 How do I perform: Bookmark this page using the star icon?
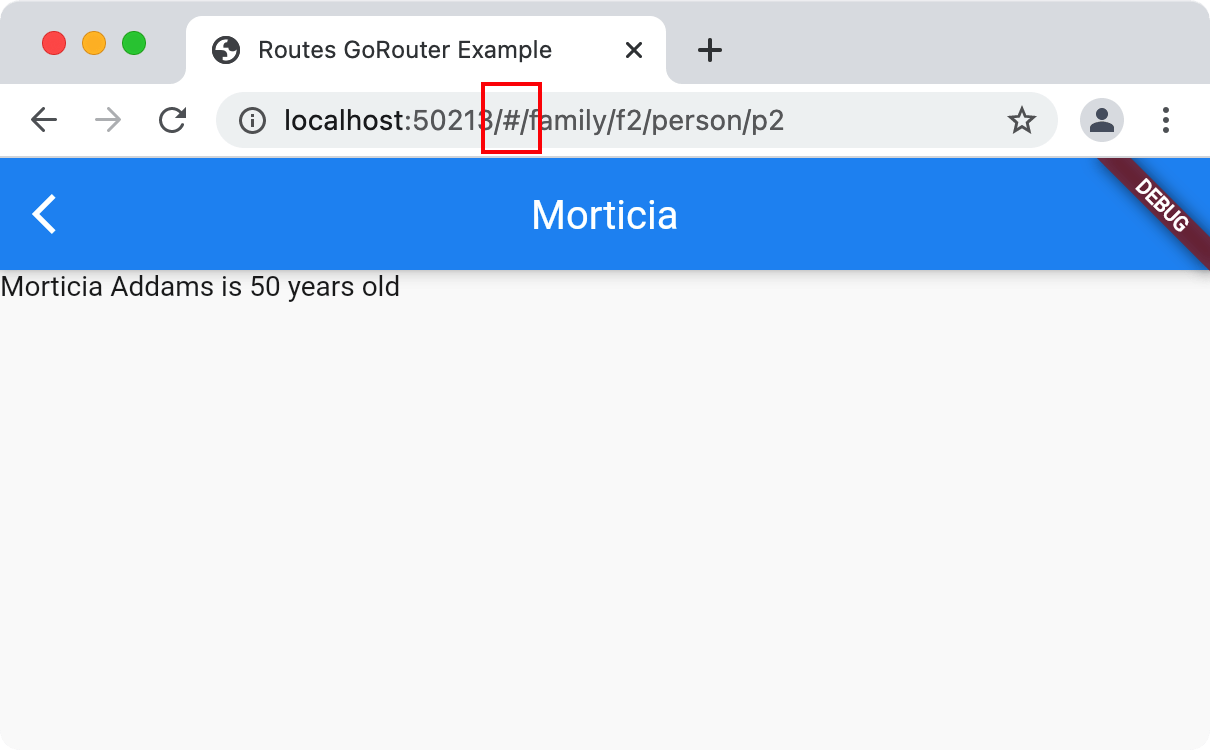[x=1022, y=120]
